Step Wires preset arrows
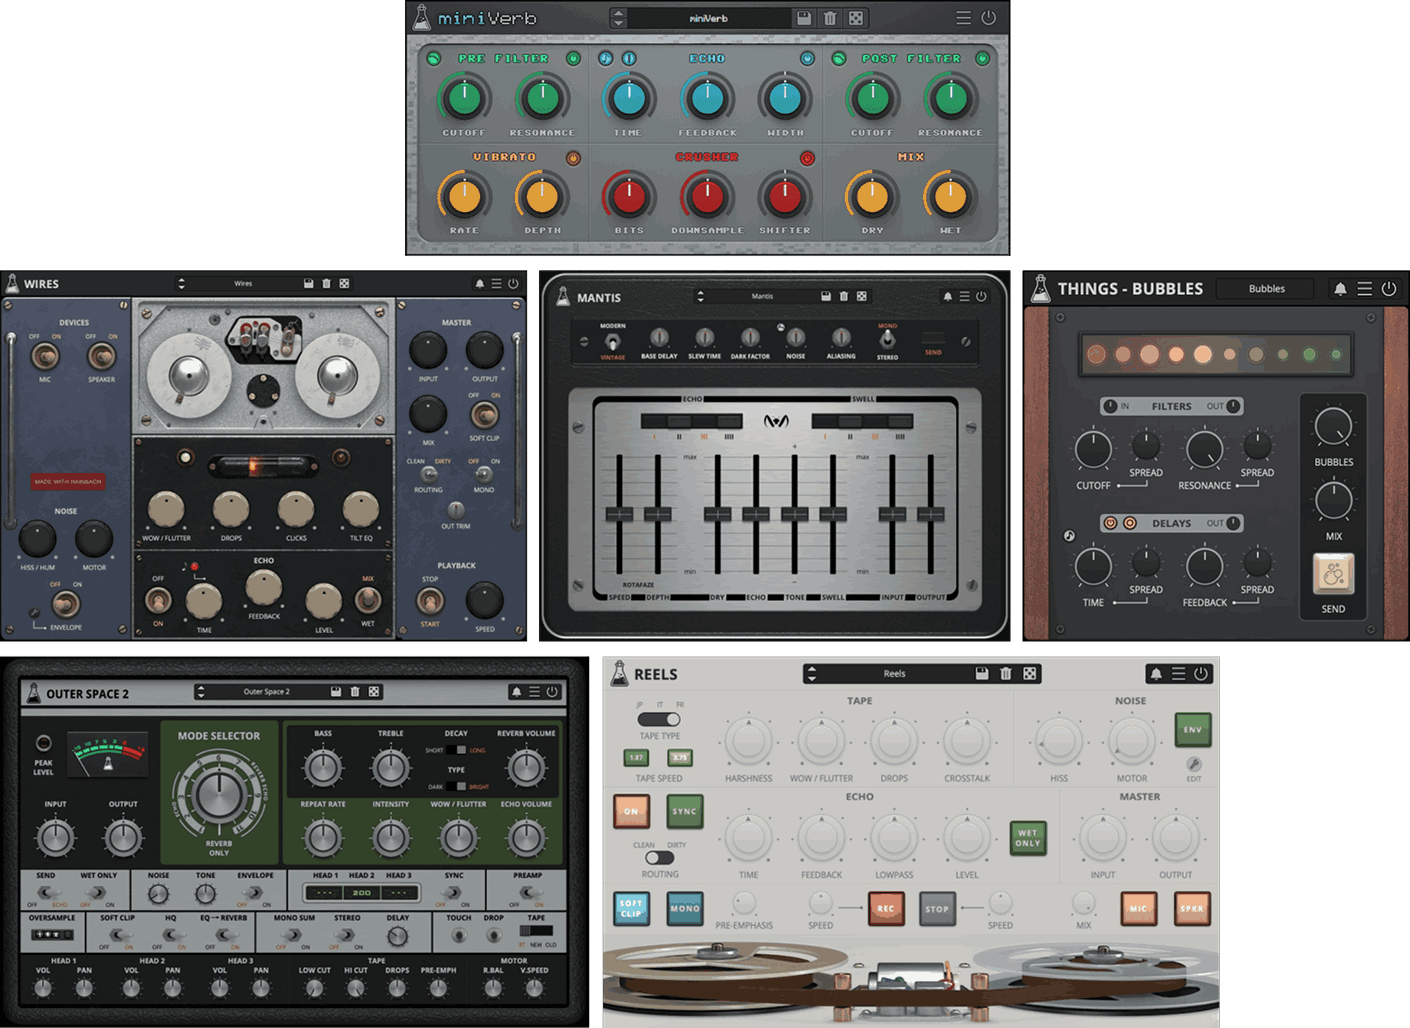The width and height of the screenshot is (1410, 1028). [x=181, y=284]
